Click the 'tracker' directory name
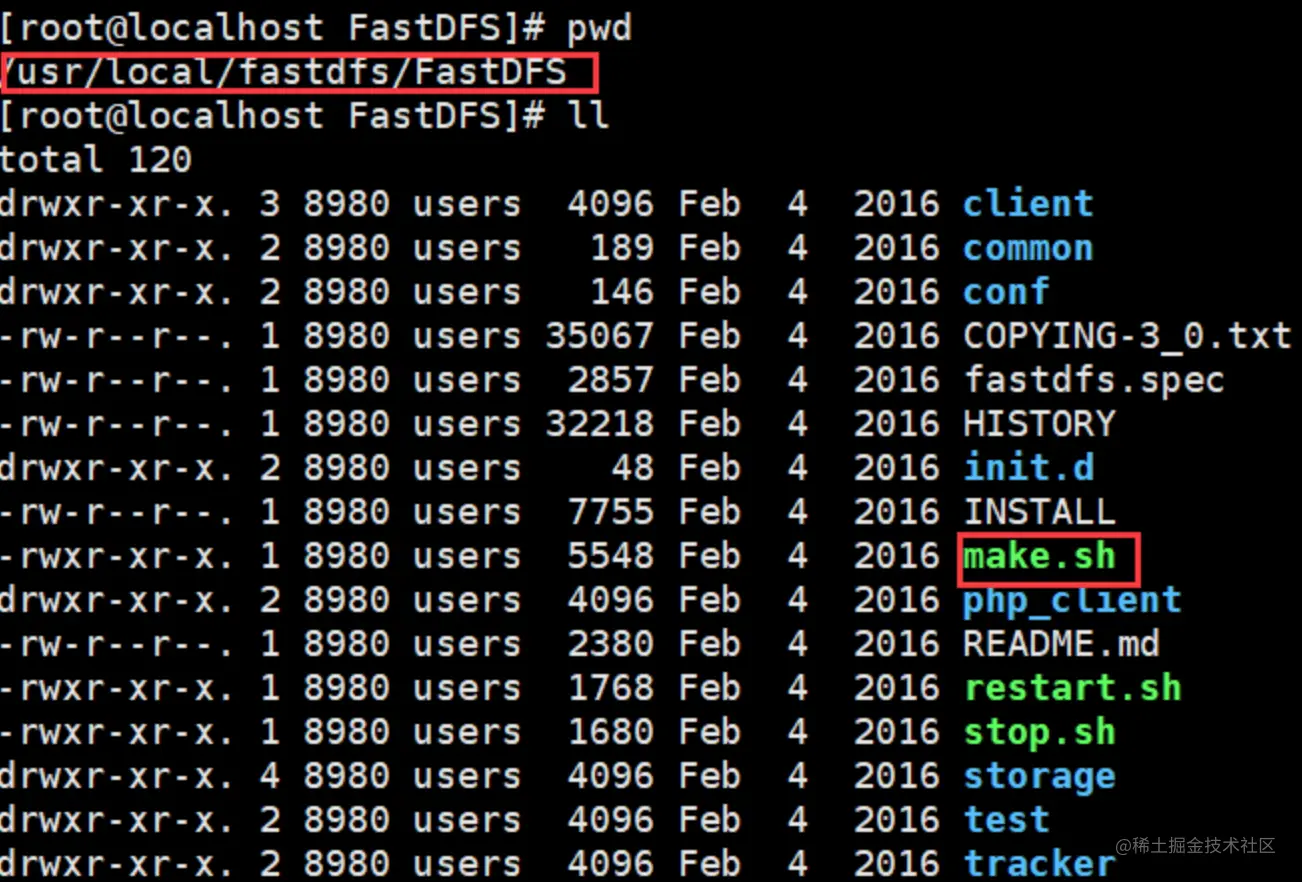 (x=1039, y=864)
